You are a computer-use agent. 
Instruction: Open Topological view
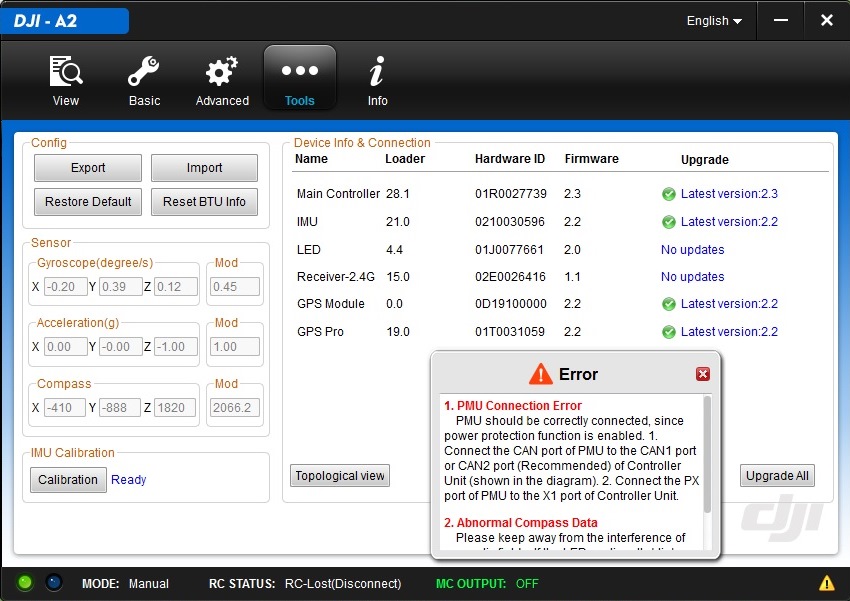340,476
